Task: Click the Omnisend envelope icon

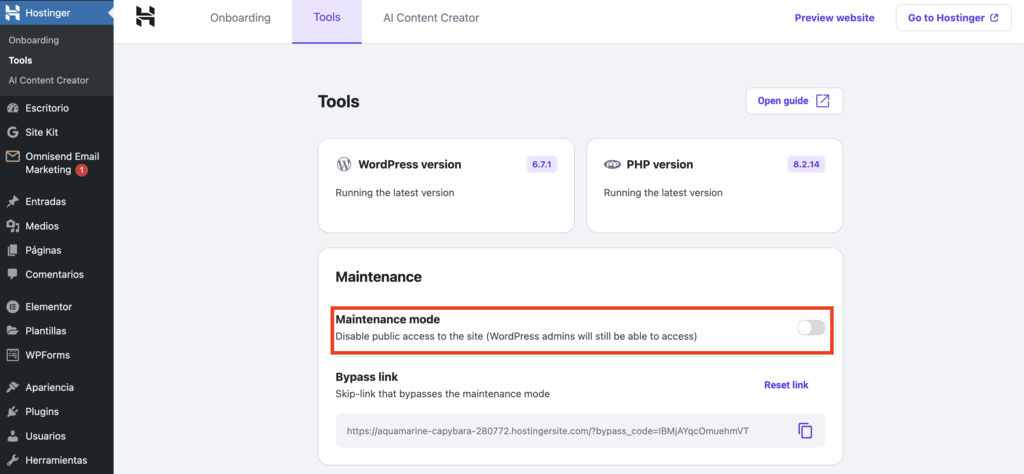Action: (13, 157)
